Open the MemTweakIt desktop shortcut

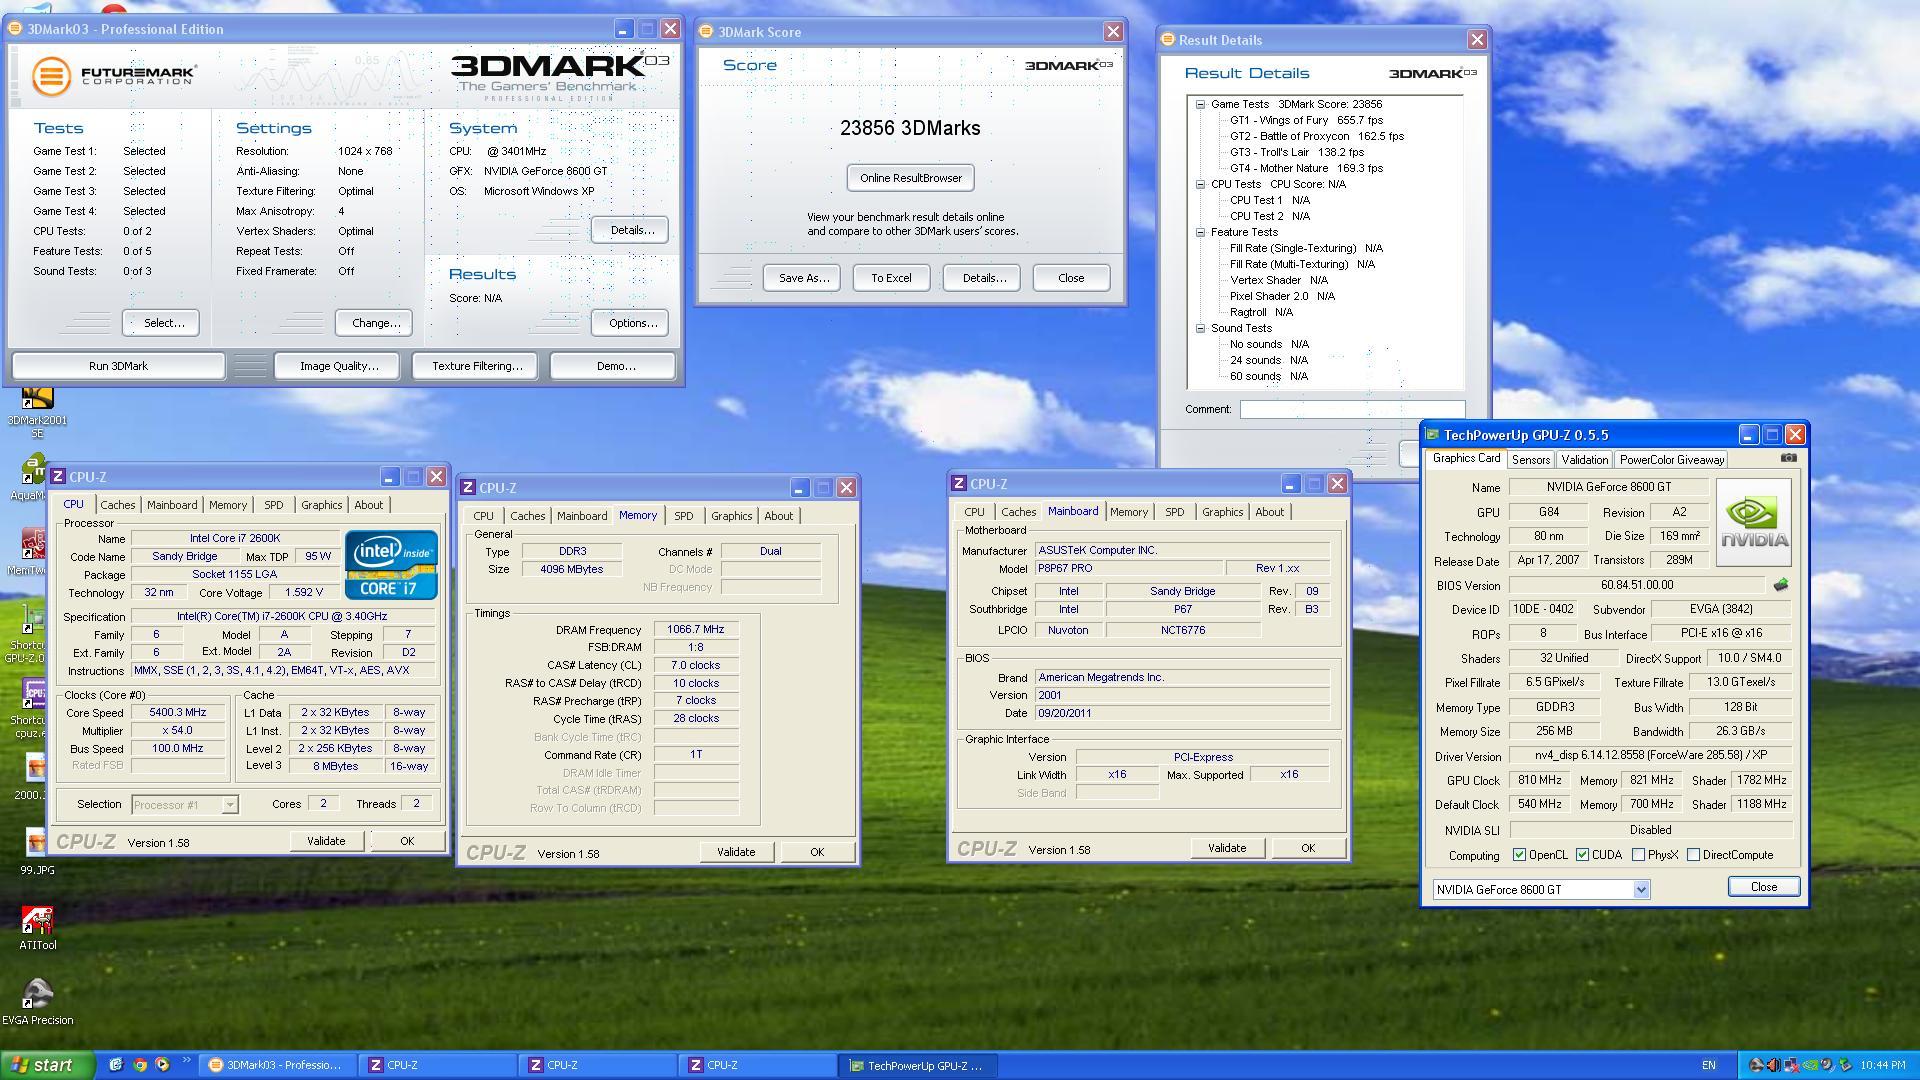click(x=30, y=551)
